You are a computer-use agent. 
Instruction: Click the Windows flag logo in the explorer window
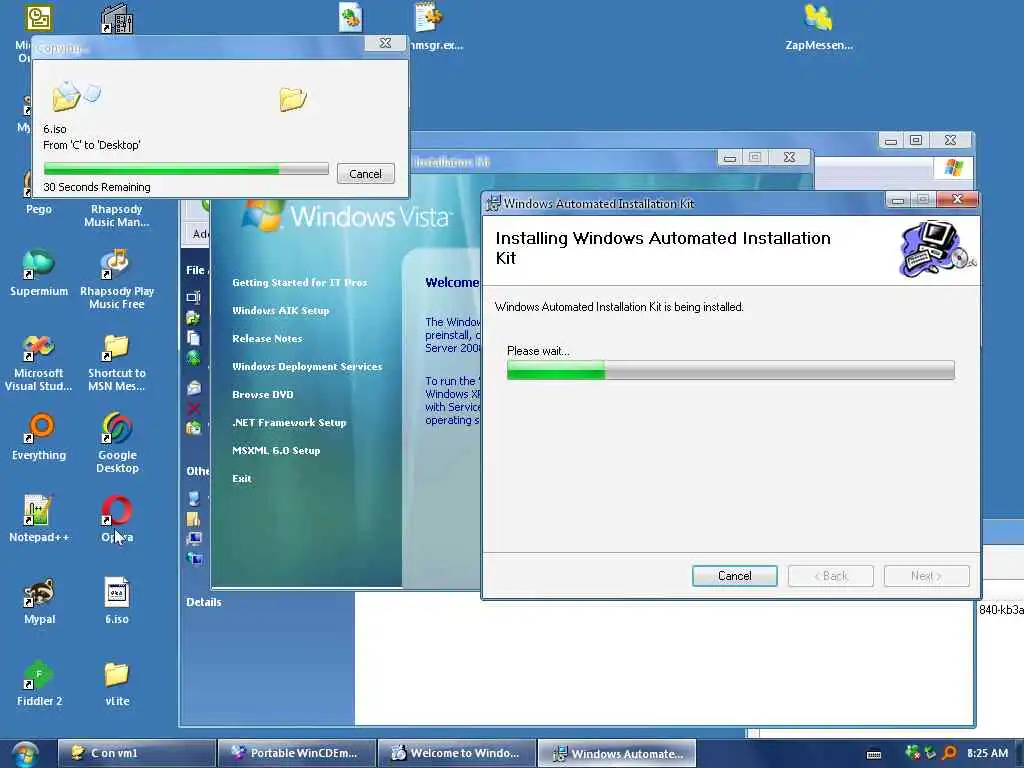953,168
